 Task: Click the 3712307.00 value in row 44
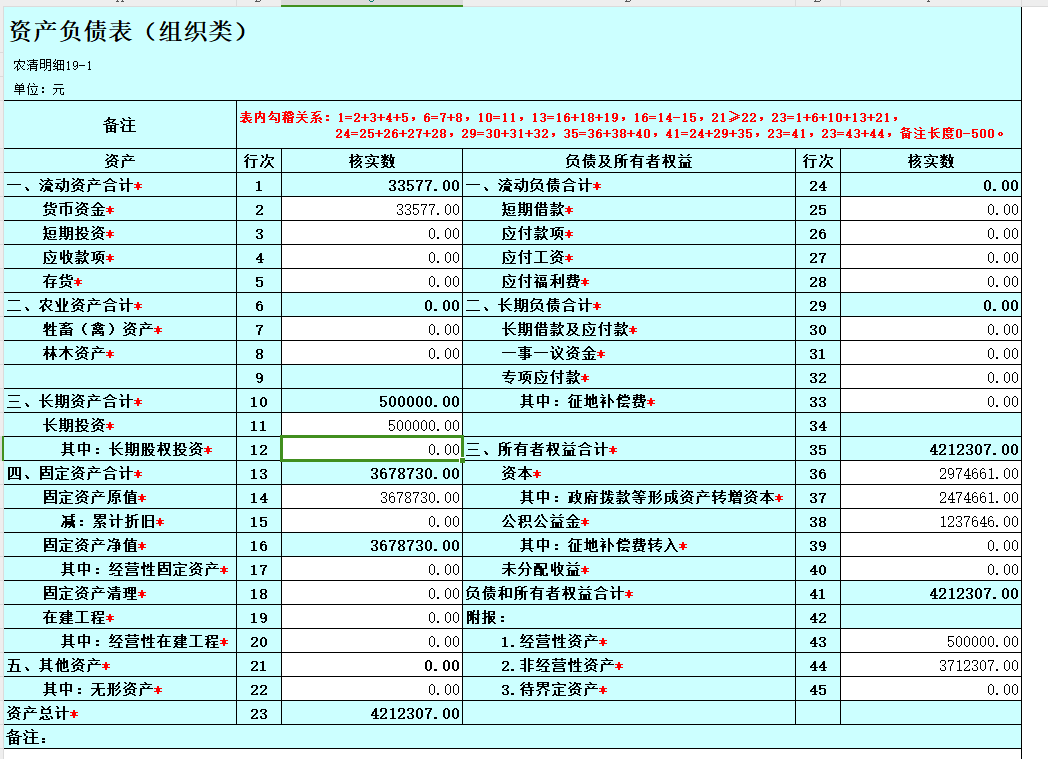click(930, 666)
